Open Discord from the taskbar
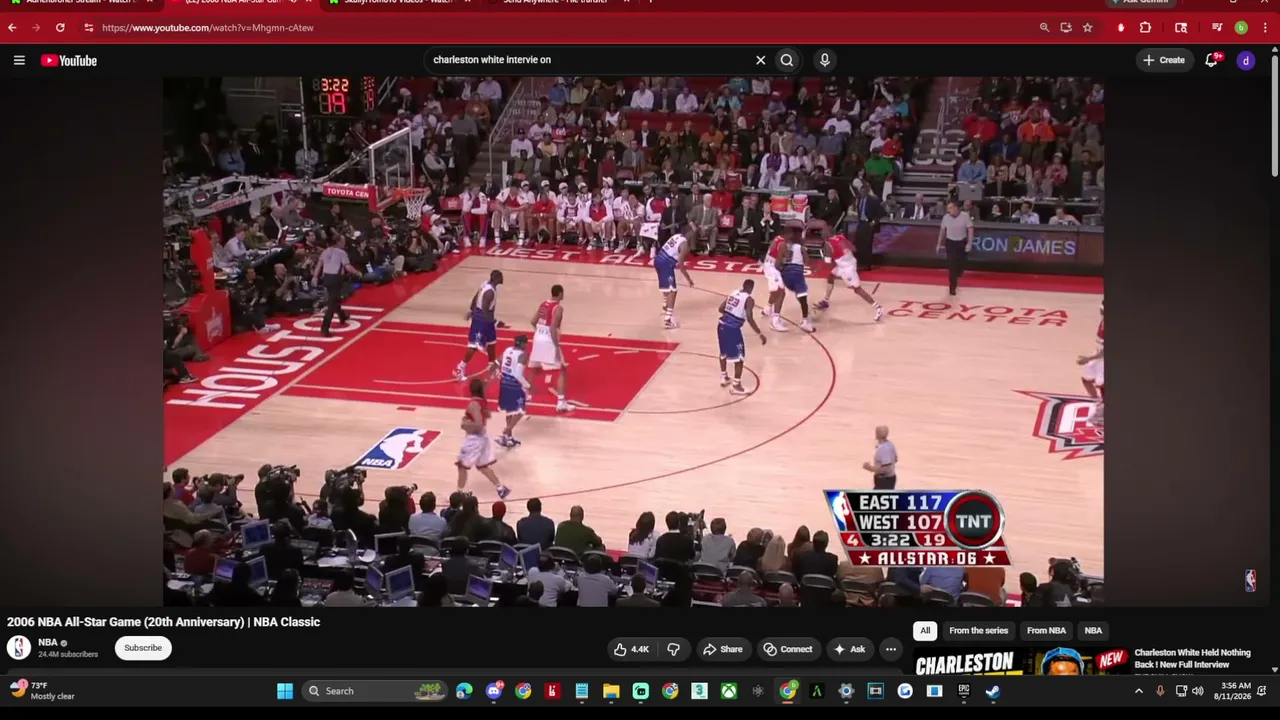 pyautogui.click(x=494, y=691)
